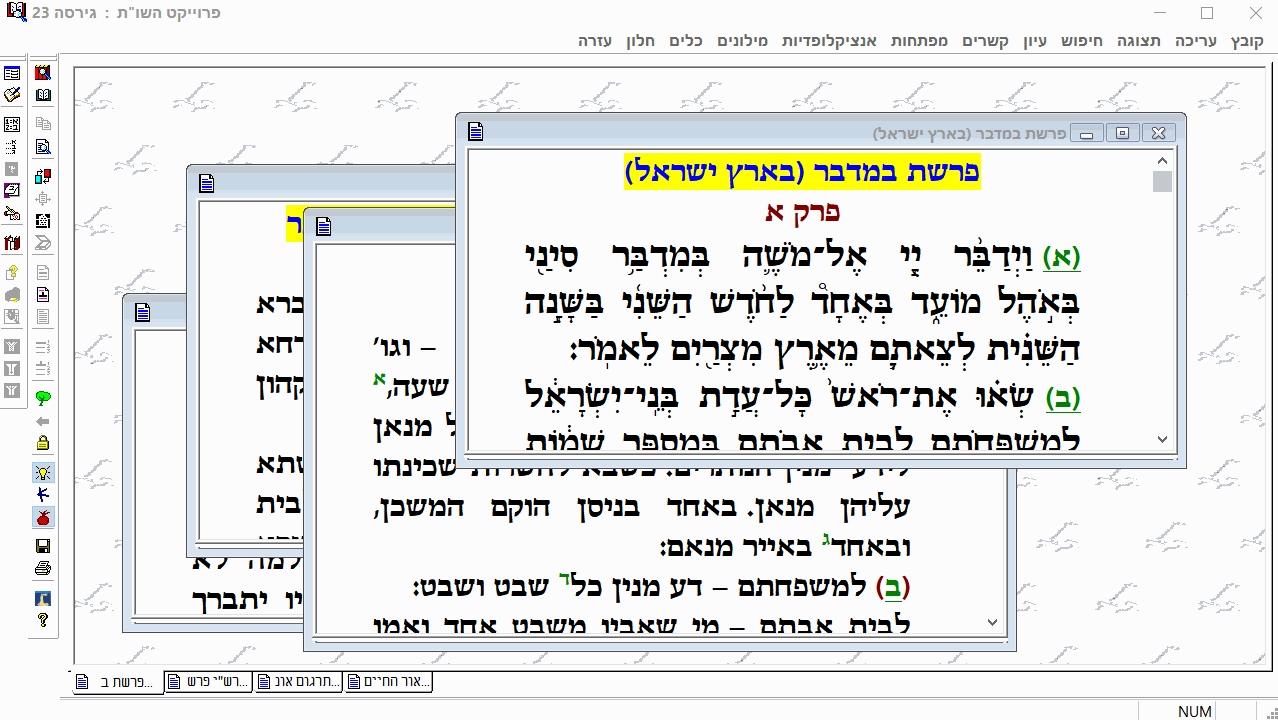This screenshot has width=1278, height=720.
Task: Open the קובץ menu
Action: point(1247,41)
